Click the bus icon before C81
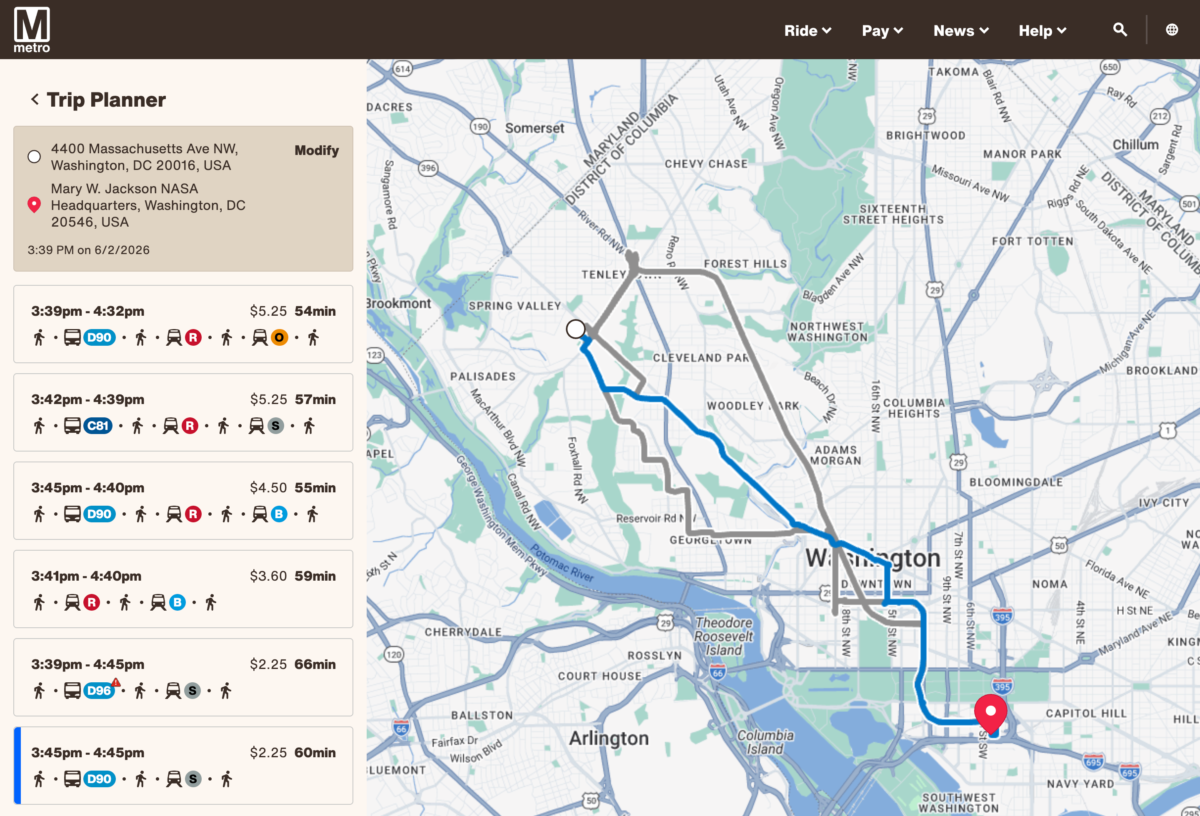 tap(72, 426)
